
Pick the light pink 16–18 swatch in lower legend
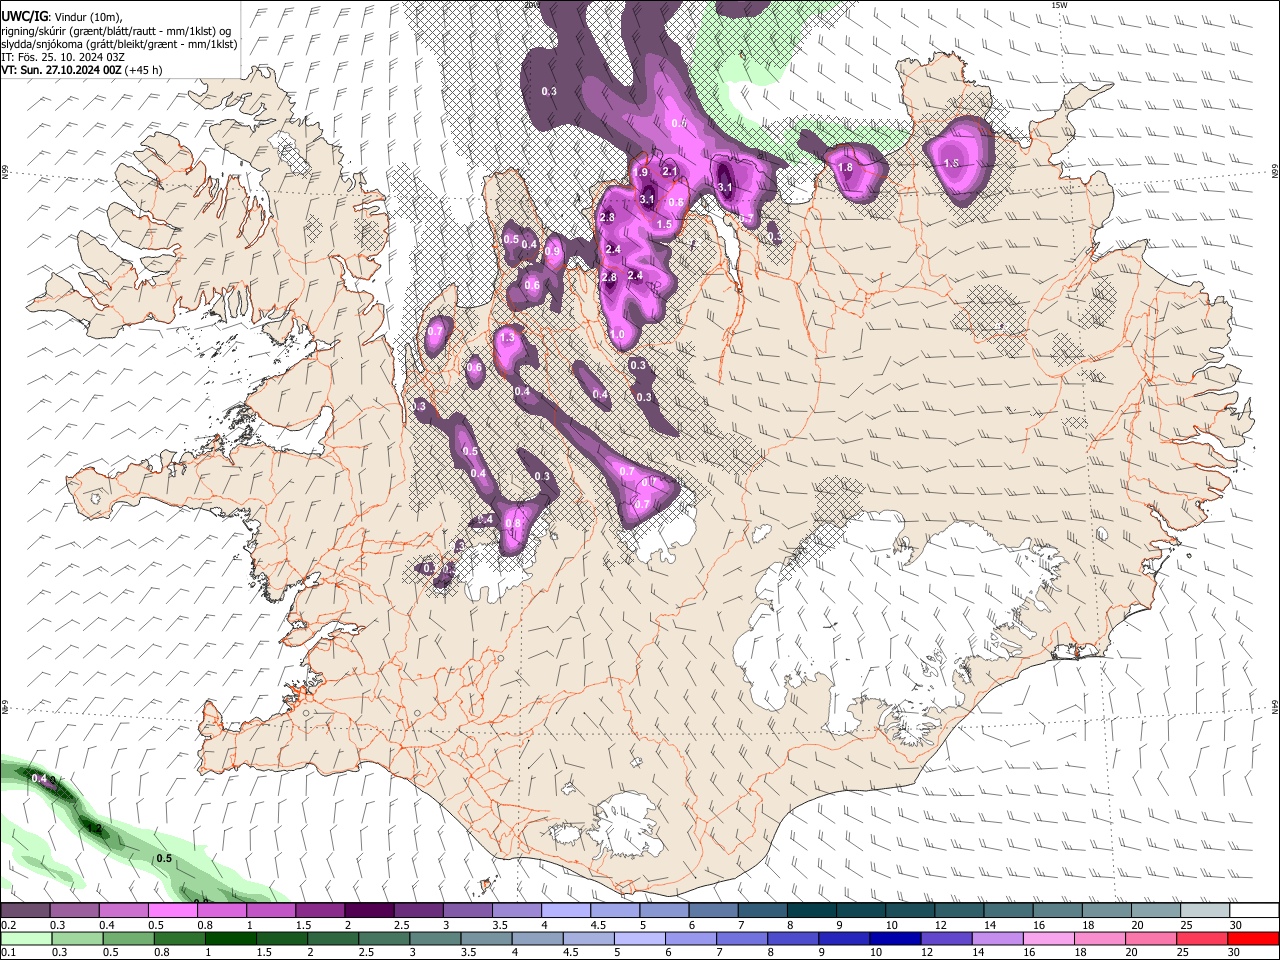(x=1049, y=939)
